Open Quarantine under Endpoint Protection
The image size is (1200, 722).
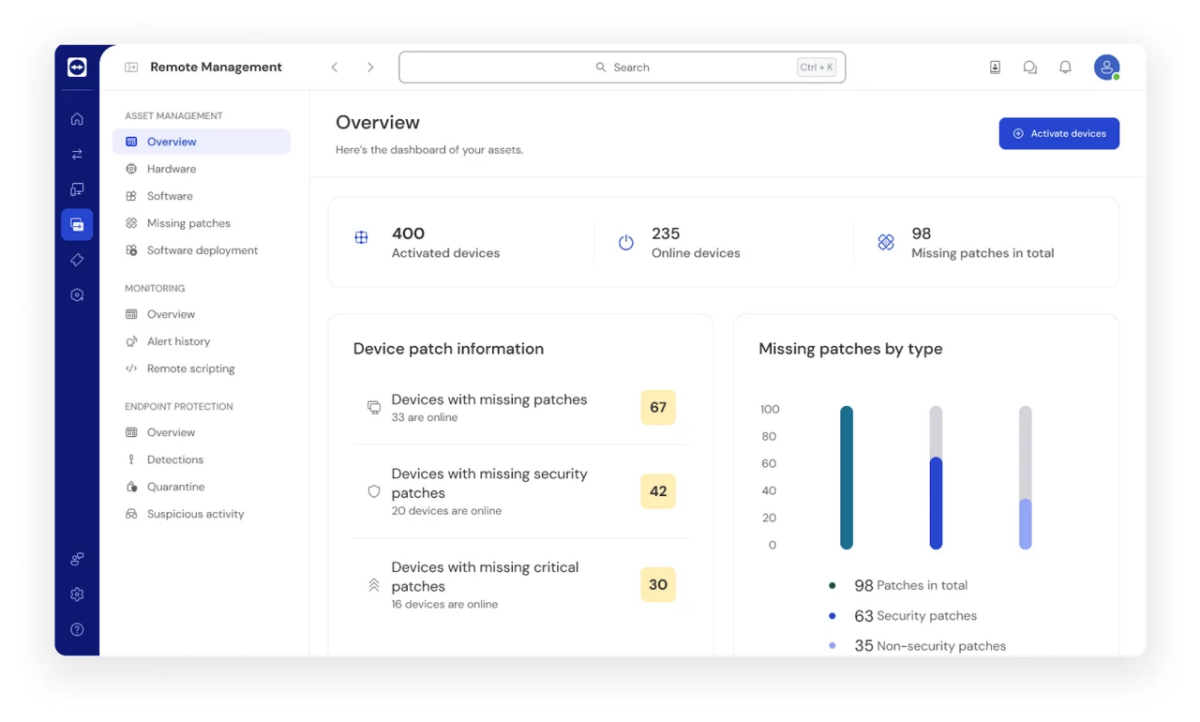(x=175, y=487)
